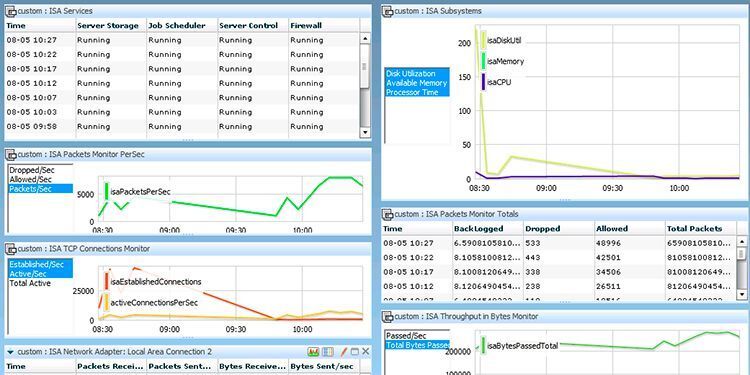Screen dimensions: 750x375
Task: Click the ISA TCP Connections Monitor panel icon
Action: coord(11,249)
